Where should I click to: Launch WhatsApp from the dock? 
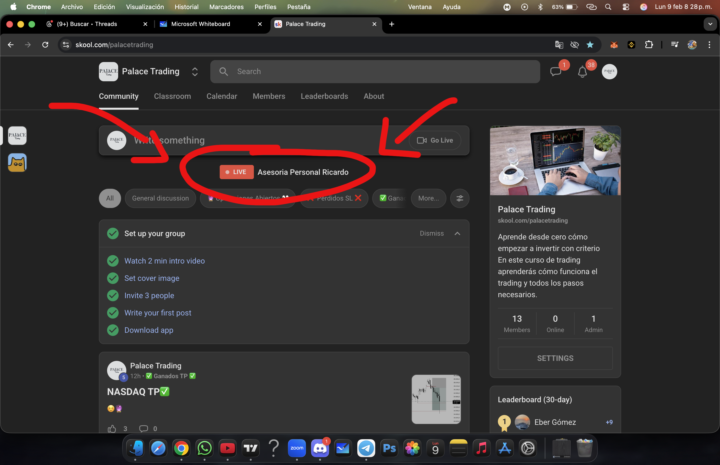[x=205, y=448]
